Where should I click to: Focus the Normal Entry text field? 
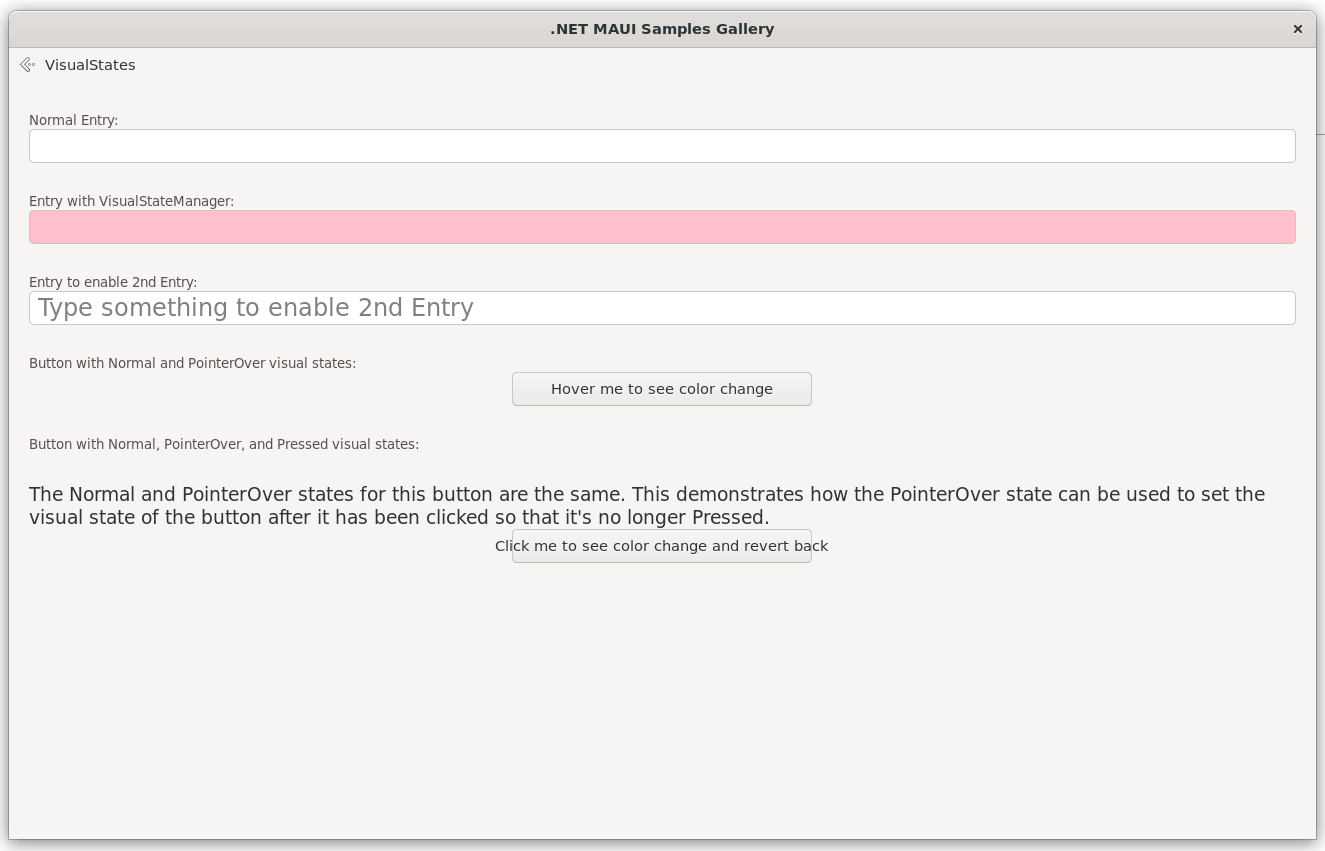click(x=660, y=146)
